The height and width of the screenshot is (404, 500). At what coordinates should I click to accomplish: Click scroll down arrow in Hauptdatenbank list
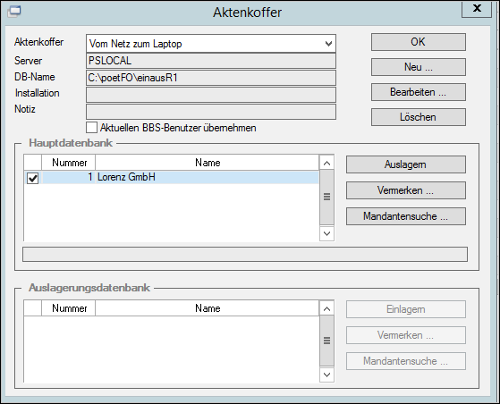[x=327, y=233]
